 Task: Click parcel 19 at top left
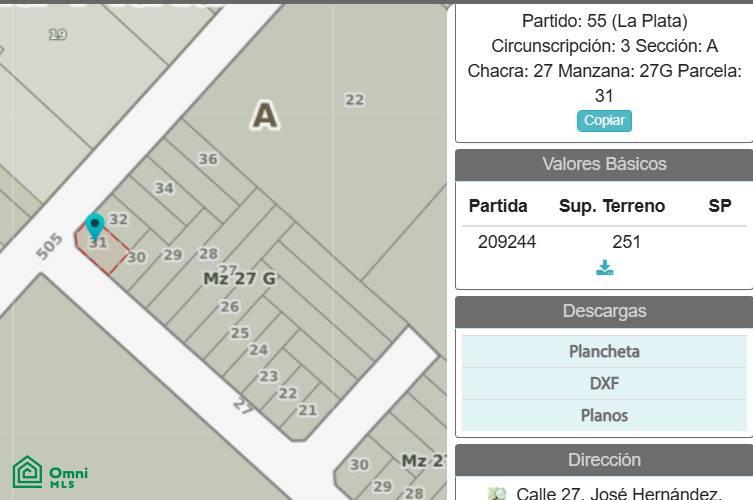[58, 35]
